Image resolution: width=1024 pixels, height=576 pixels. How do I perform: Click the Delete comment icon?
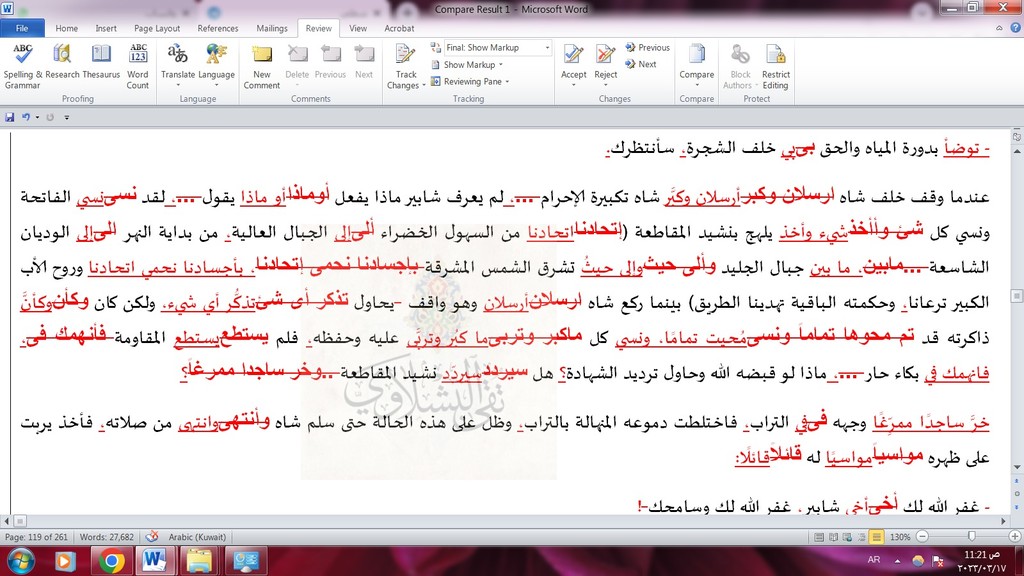coord(297,54)
